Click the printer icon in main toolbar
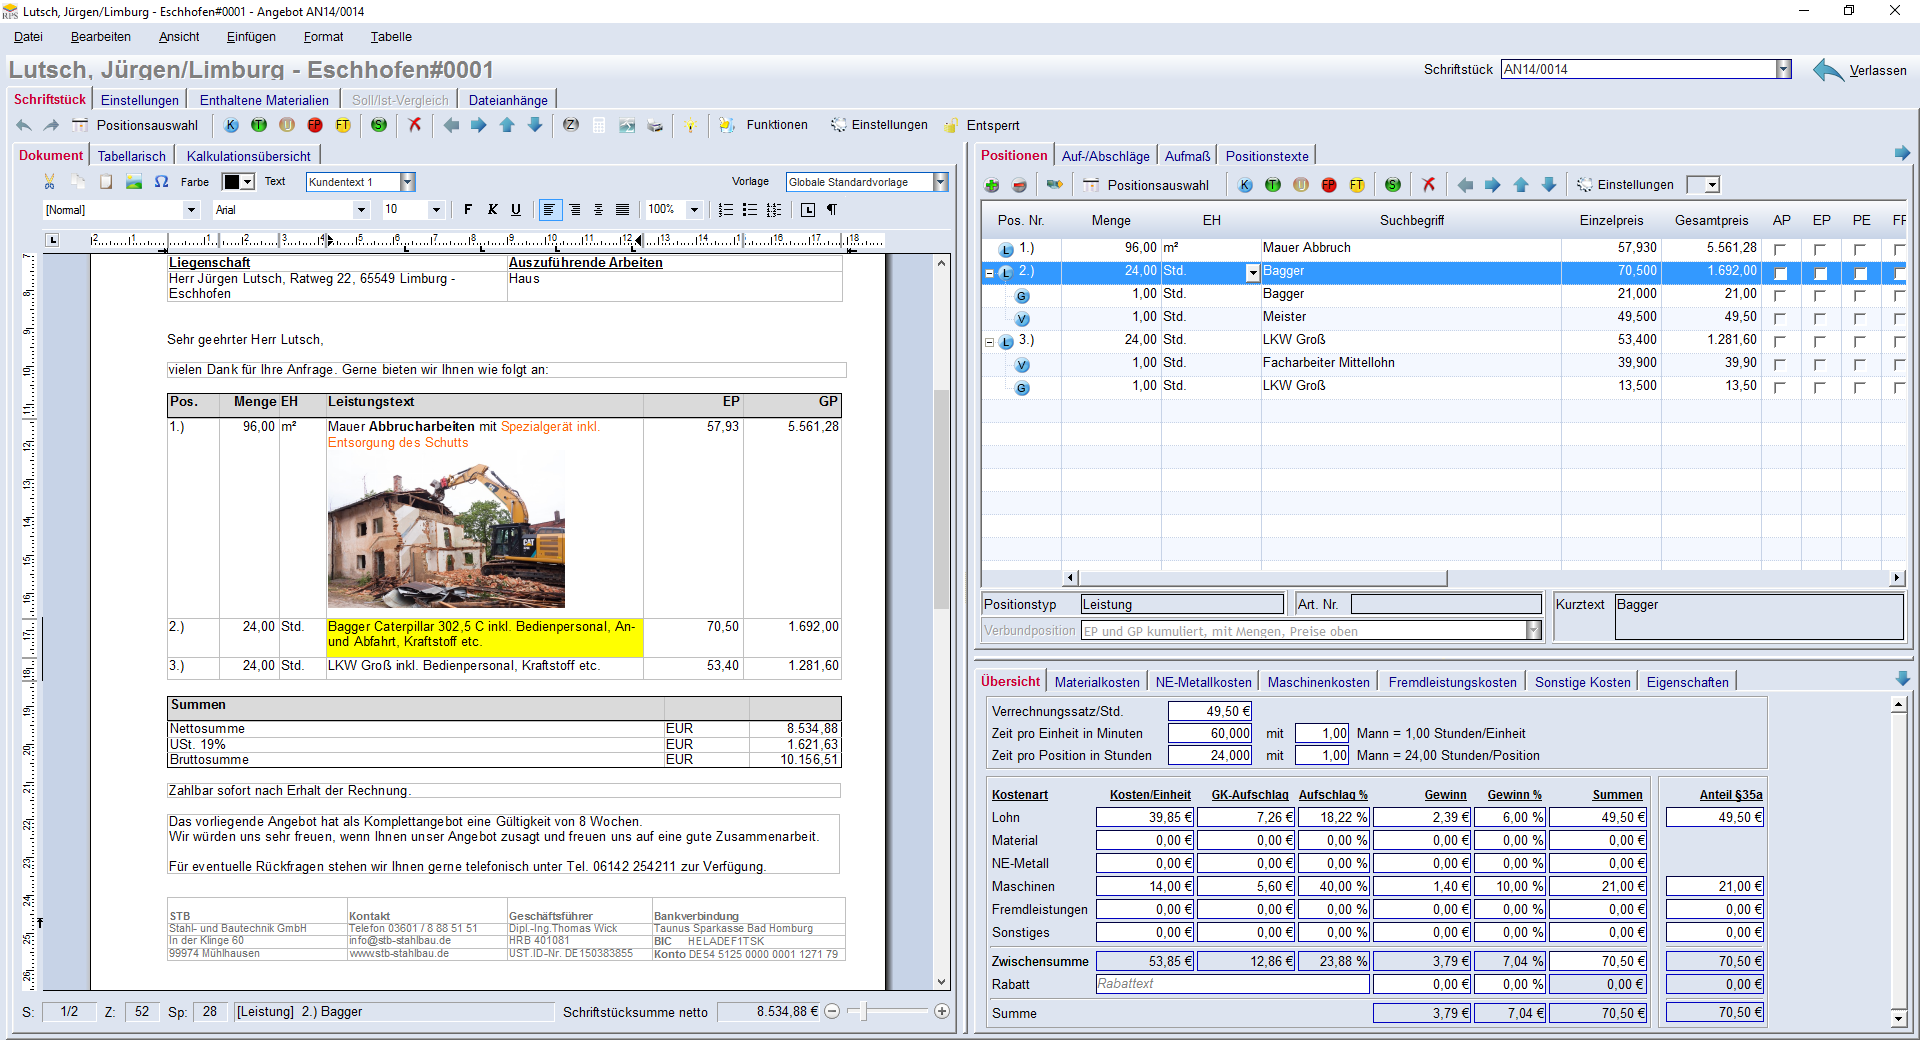The width and height of the screenshot is (1920, 1040). (x=655, y=126)
